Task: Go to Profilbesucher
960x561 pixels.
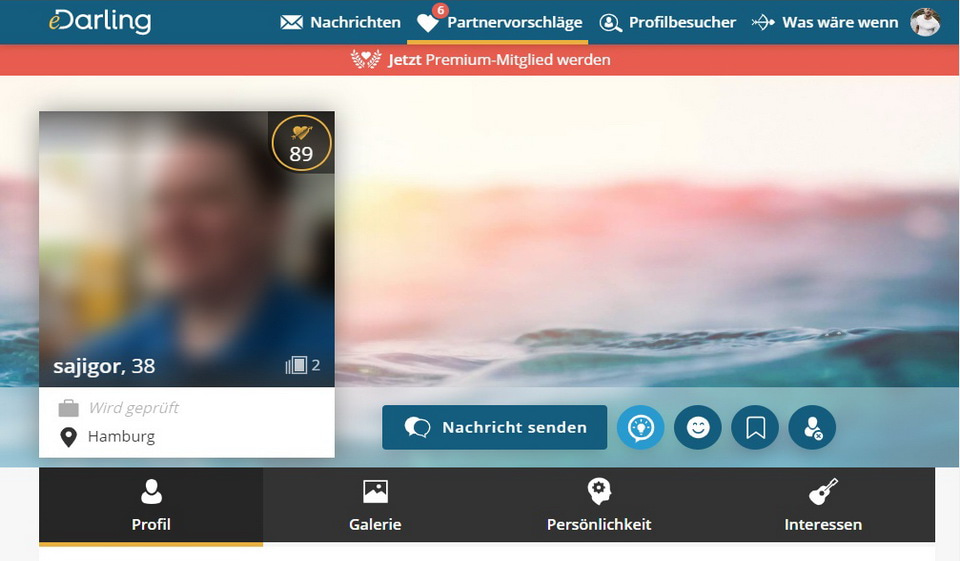Action: point(667,22)
